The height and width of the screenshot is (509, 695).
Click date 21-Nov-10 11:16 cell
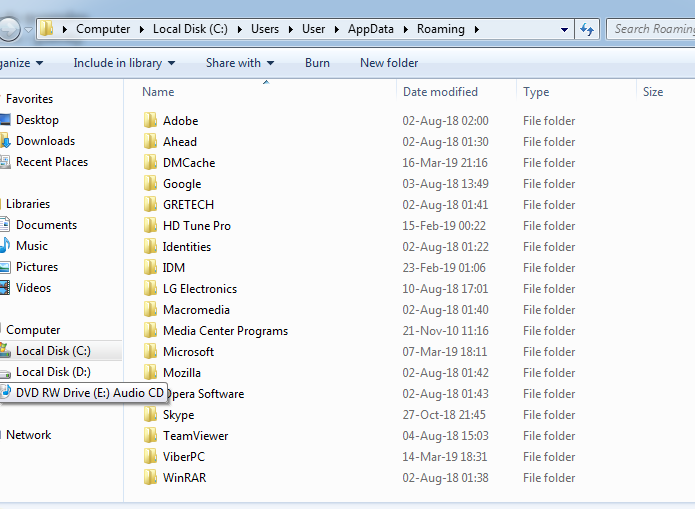445,331
